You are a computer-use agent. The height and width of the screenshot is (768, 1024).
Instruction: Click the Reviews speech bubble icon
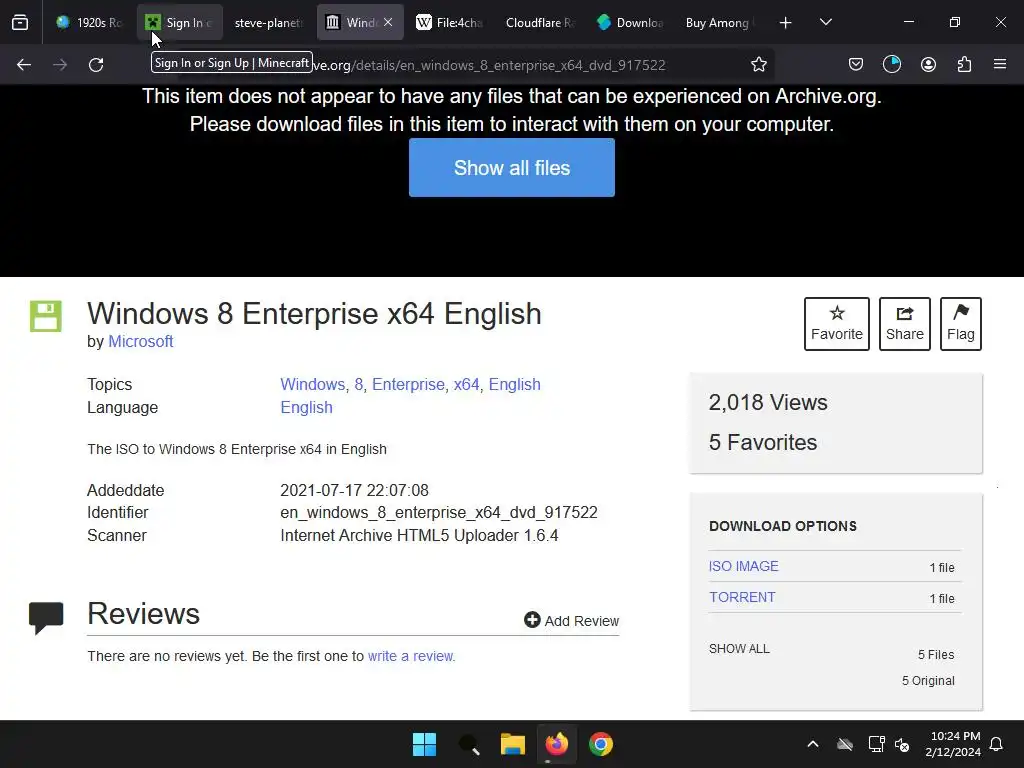pyautogui.click(x=46, y=617)
